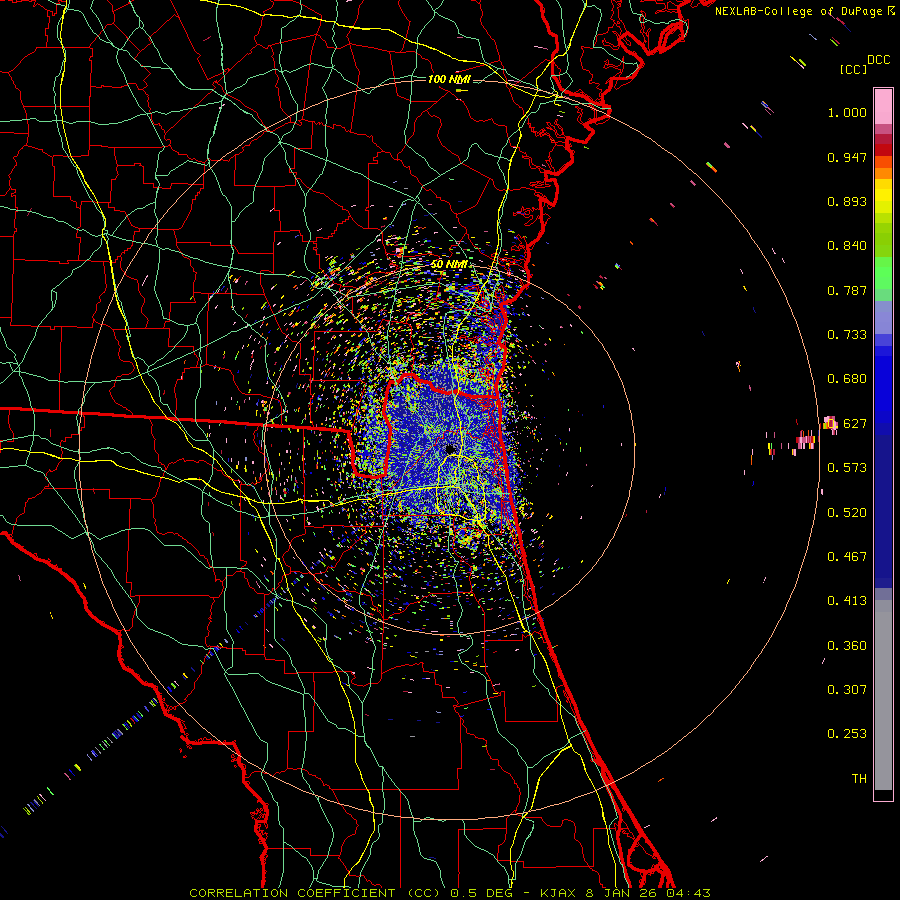Select the 0.307 scale value

tap(847, 690)
